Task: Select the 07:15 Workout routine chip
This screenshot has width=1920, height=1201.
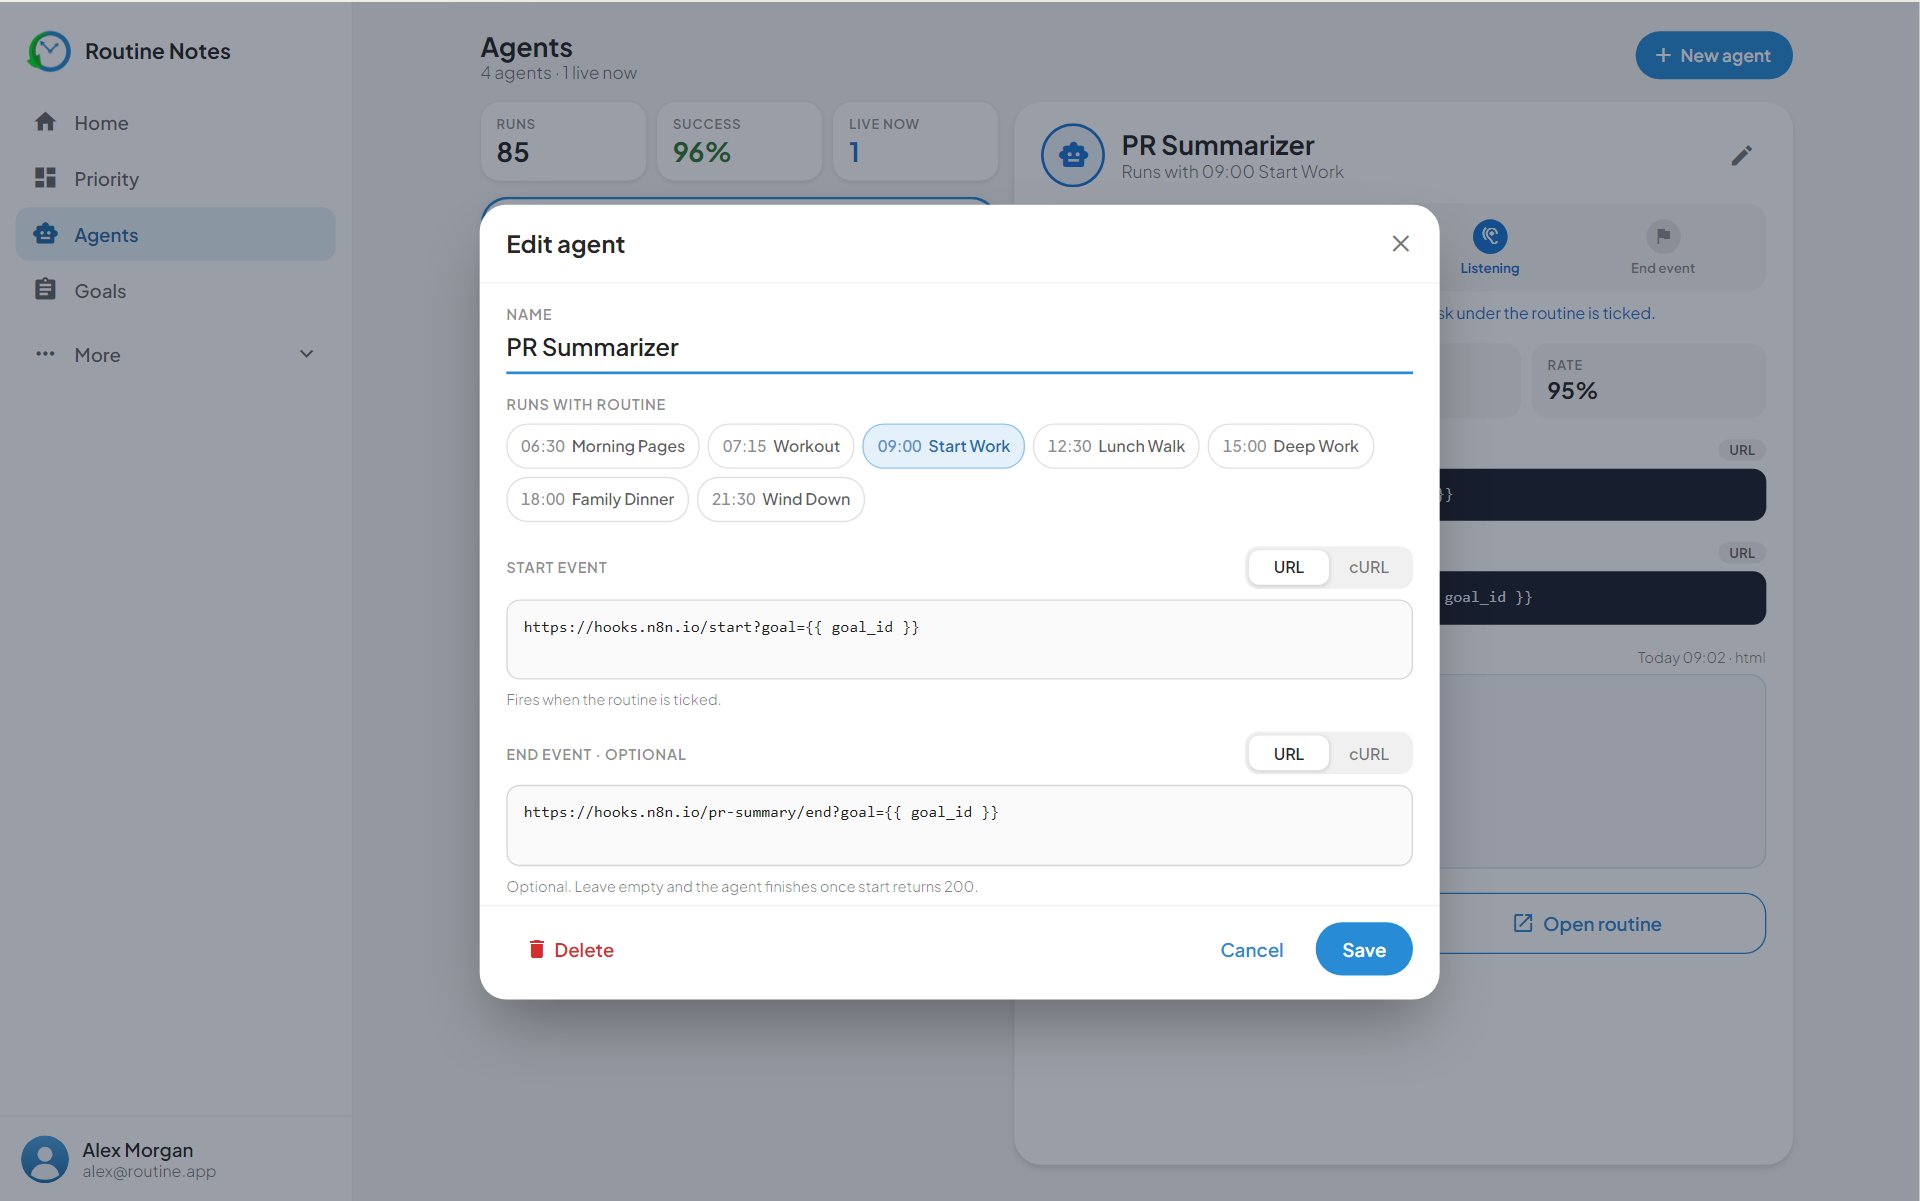Action: click(780, 446)
